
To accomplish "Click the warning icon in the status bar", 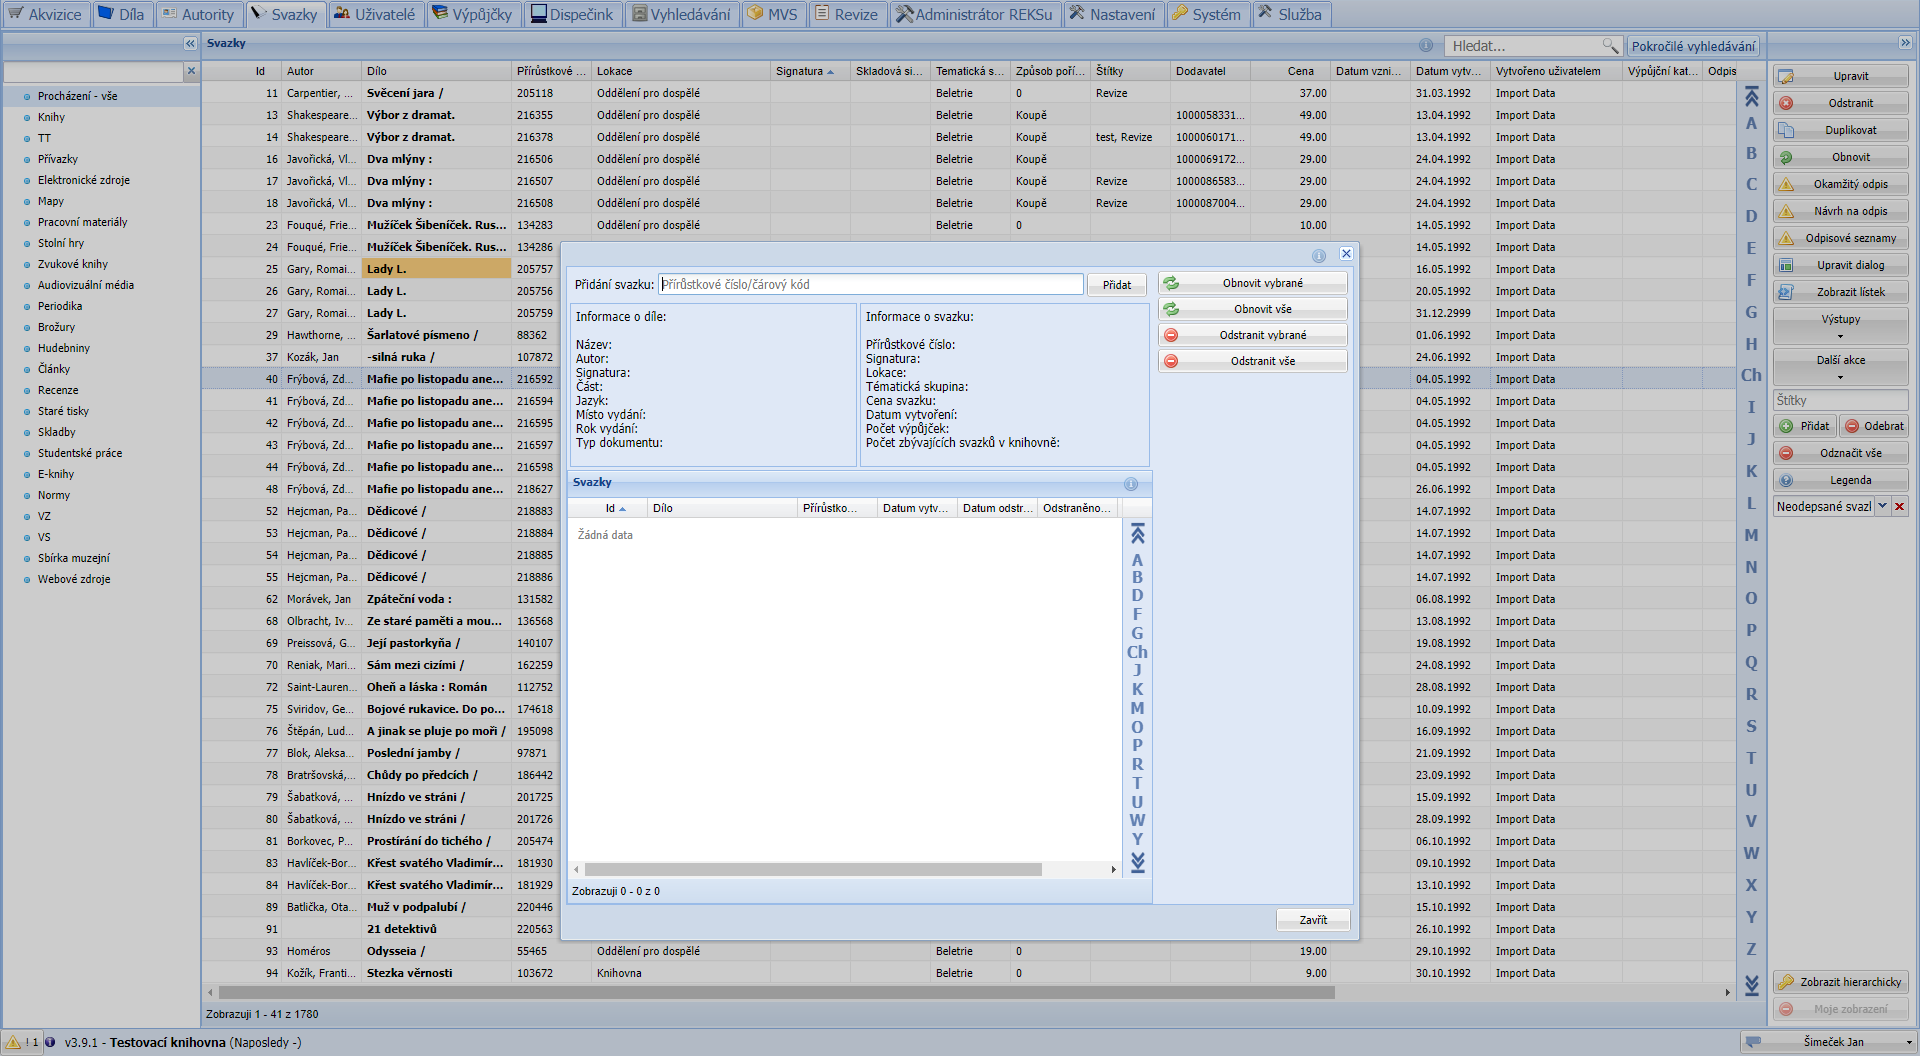I will pos(13,1042).
